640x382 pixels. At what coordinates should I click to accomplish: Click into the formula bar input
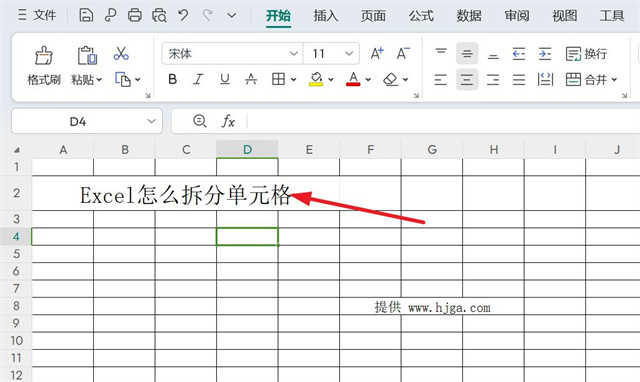tap(443, 121)
